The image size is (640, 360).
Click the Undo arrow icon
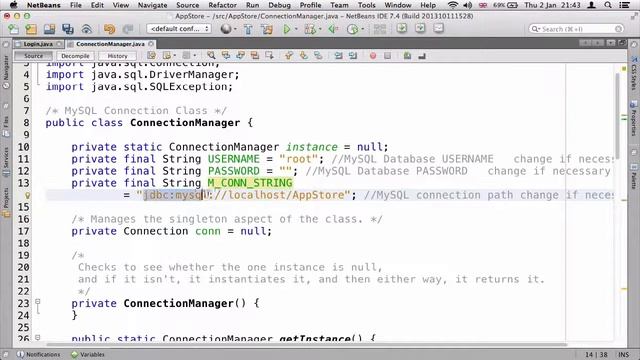click(x=109, y=29)
